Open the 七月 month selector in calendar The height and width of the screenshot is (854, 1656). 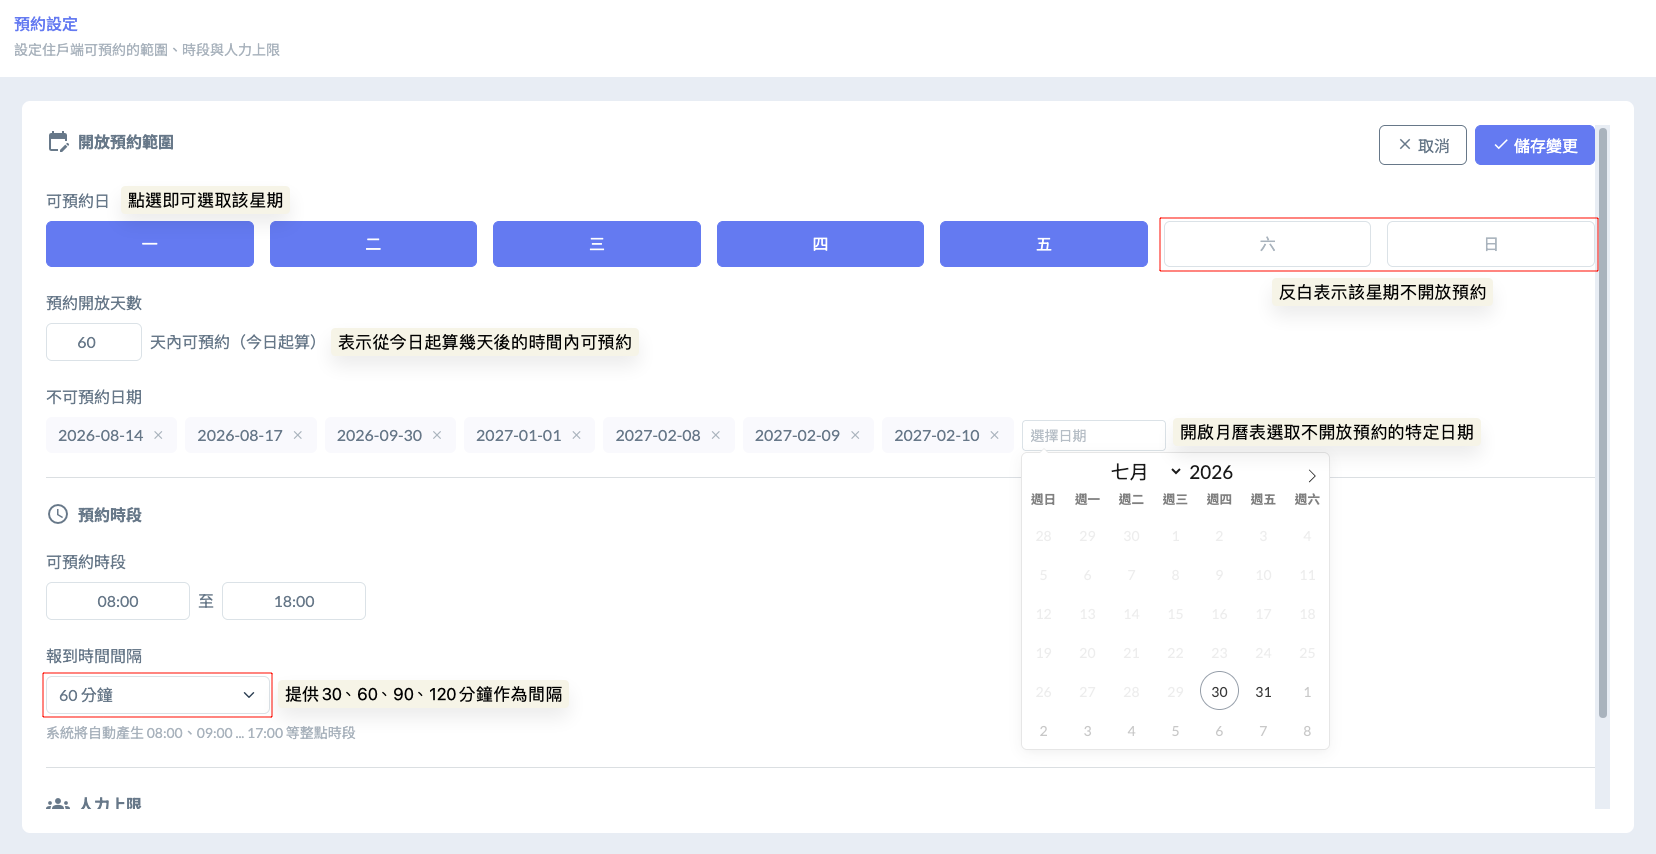(x=1146, y=472)
